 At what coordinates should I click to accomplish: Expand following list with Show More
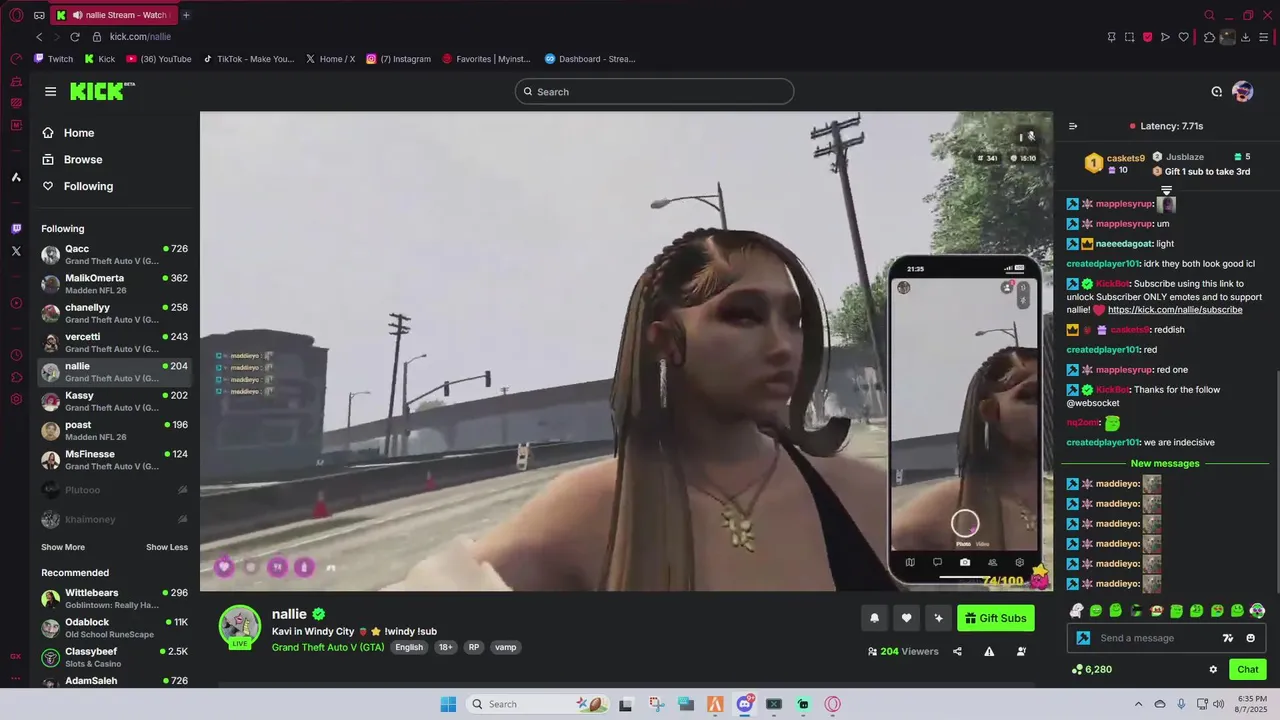63,547
